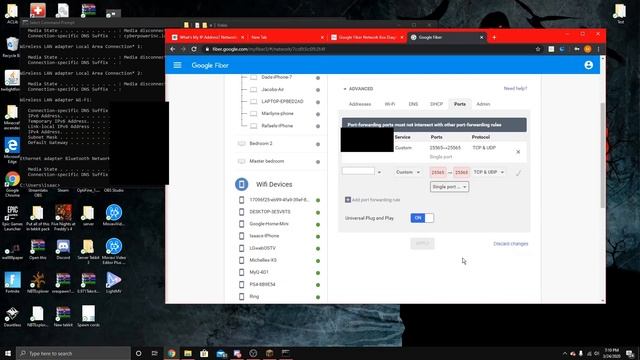Screen dimensions: 640x360
Task: Open NBTExplorer desktop shortcut
Action: 38,283
